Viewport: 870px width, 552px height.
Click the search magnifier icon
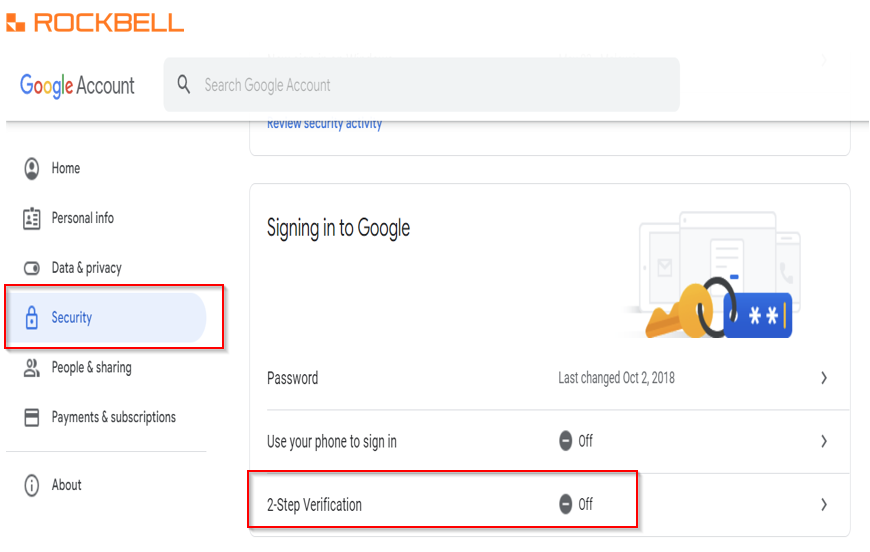point(184,85)
